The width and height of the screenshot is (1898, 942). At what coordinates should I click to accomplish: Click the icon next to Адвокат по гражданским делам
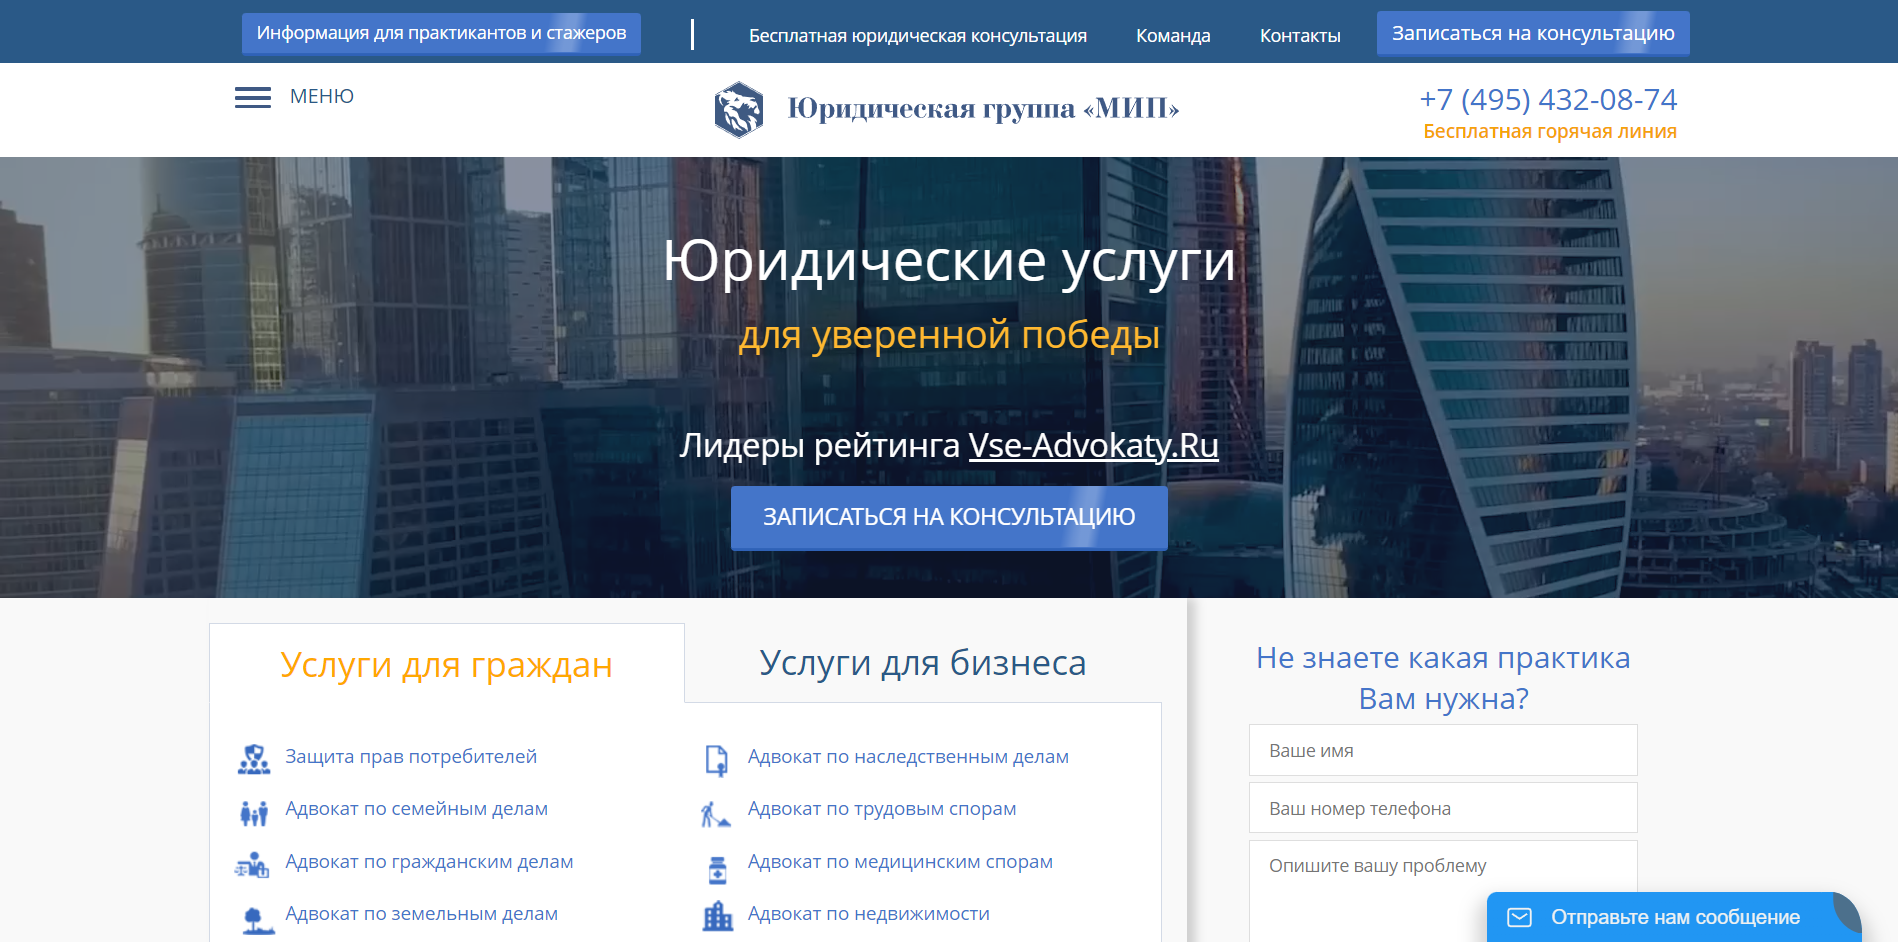[252, 865]
